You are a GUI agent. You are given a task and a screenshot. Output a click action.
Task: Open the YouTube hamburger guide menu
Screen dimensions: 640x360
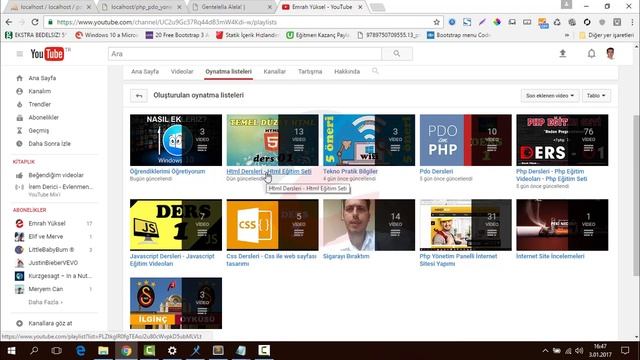click(20, 54)
